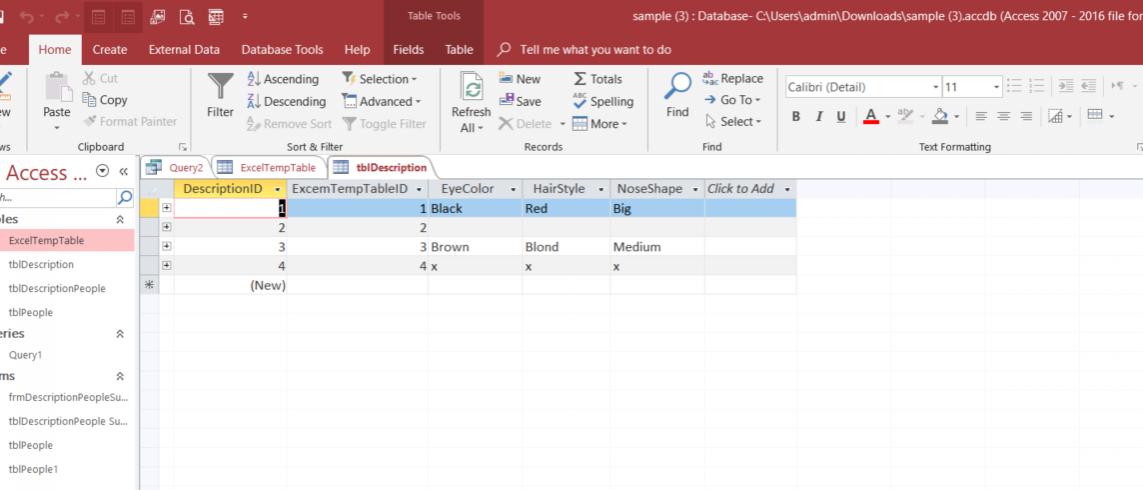Expand the first record's subdatasheet
Viewport: 1143px width, 490px height.
click(x=167, y=208)
